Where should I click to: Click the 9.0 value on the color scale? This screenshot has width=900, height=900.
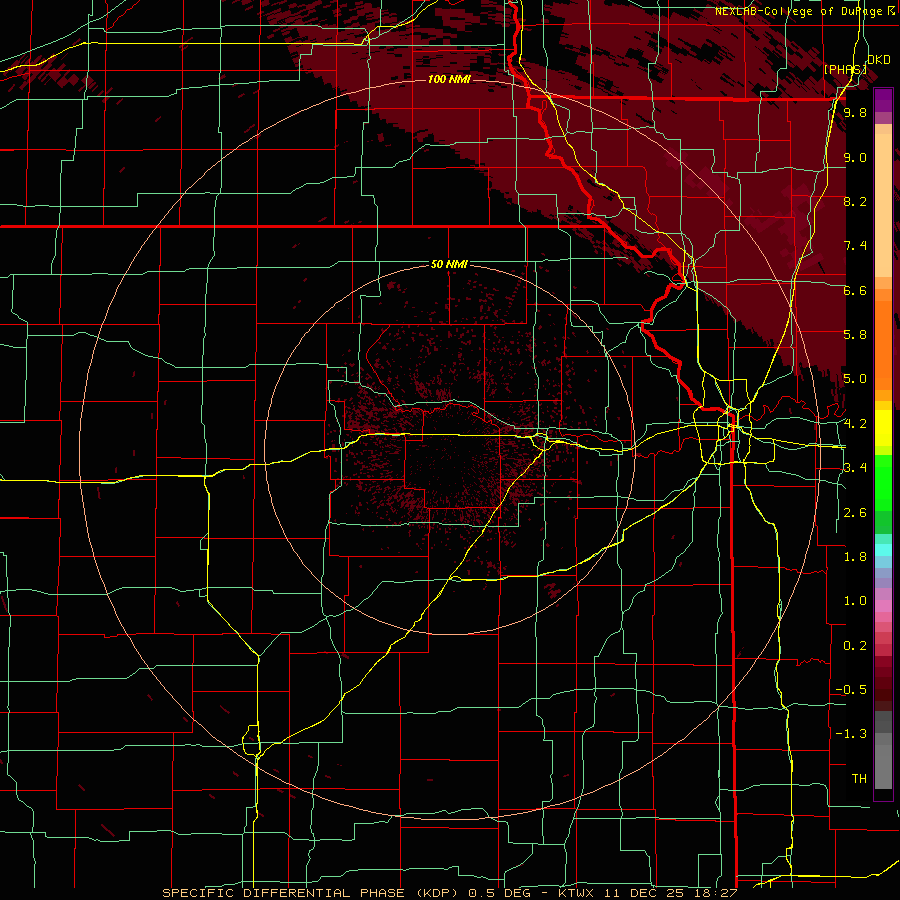pos(855,158)
